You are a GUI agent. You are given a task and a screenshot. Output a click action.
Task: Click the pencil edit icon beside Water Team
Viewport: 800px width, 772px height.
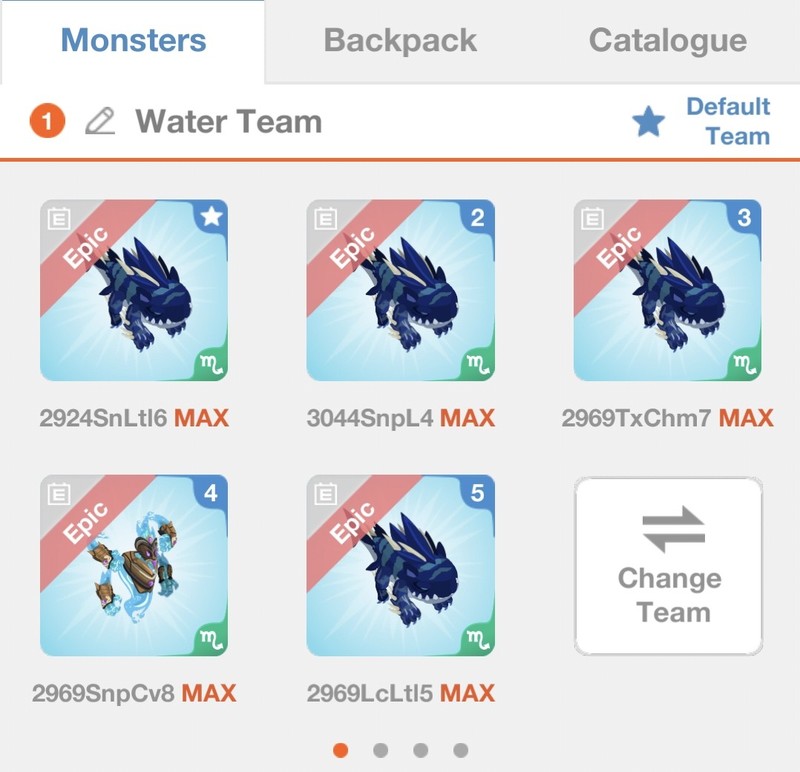point(100,121)
